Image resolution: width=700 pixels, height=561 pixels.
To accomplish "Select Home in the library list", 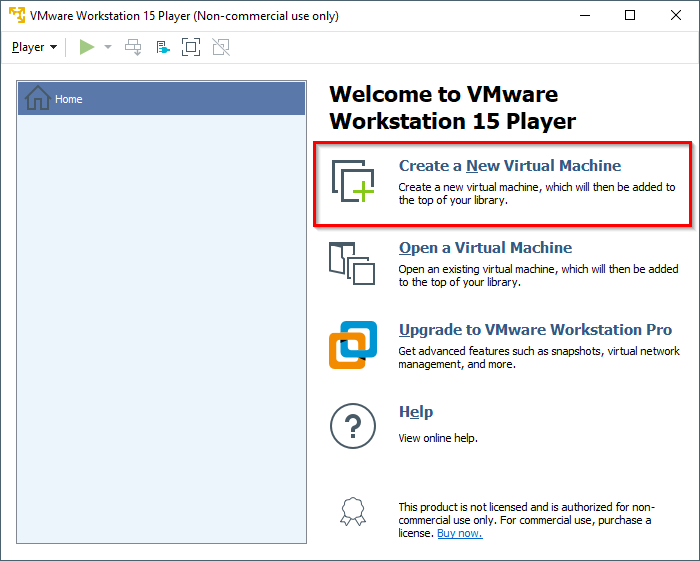I will tap(162, 99).
